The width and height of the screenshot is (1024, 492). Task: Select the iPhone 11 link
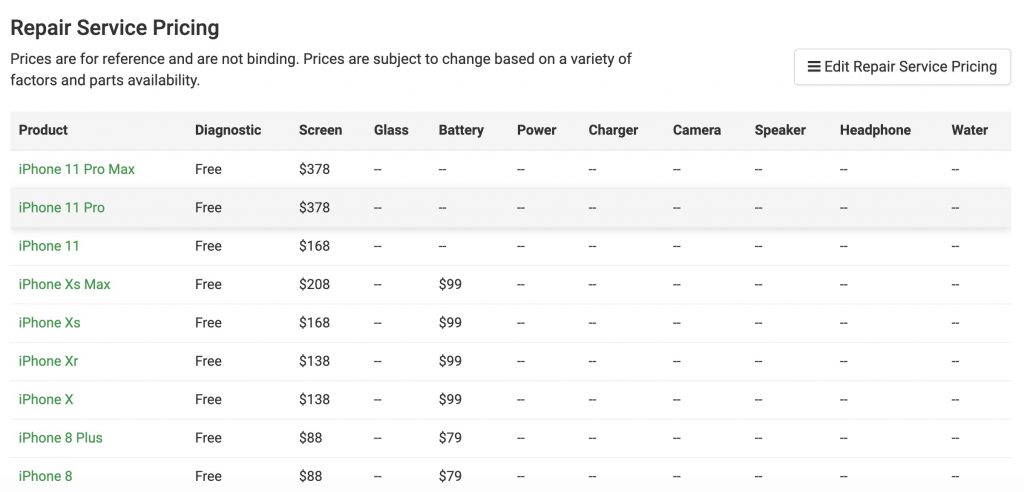click(49, 246)
